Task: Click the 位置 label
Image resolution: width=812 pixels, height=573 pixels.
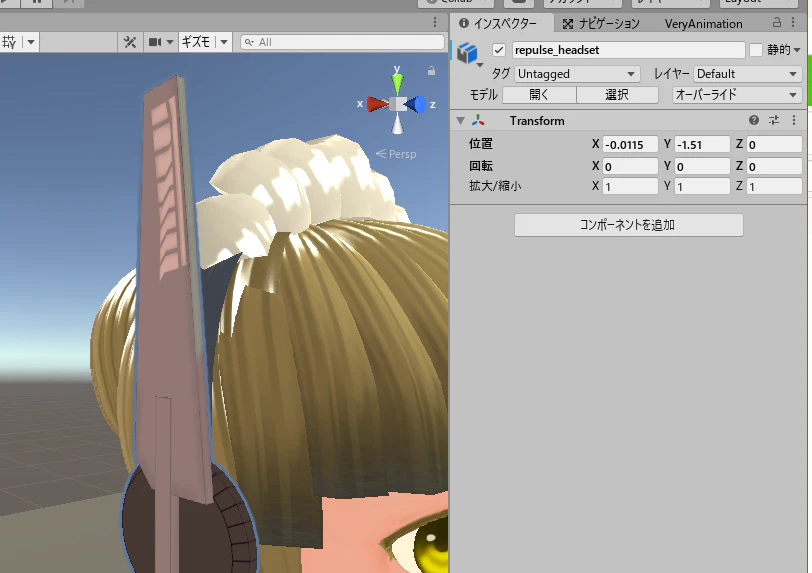Action: 481,144
